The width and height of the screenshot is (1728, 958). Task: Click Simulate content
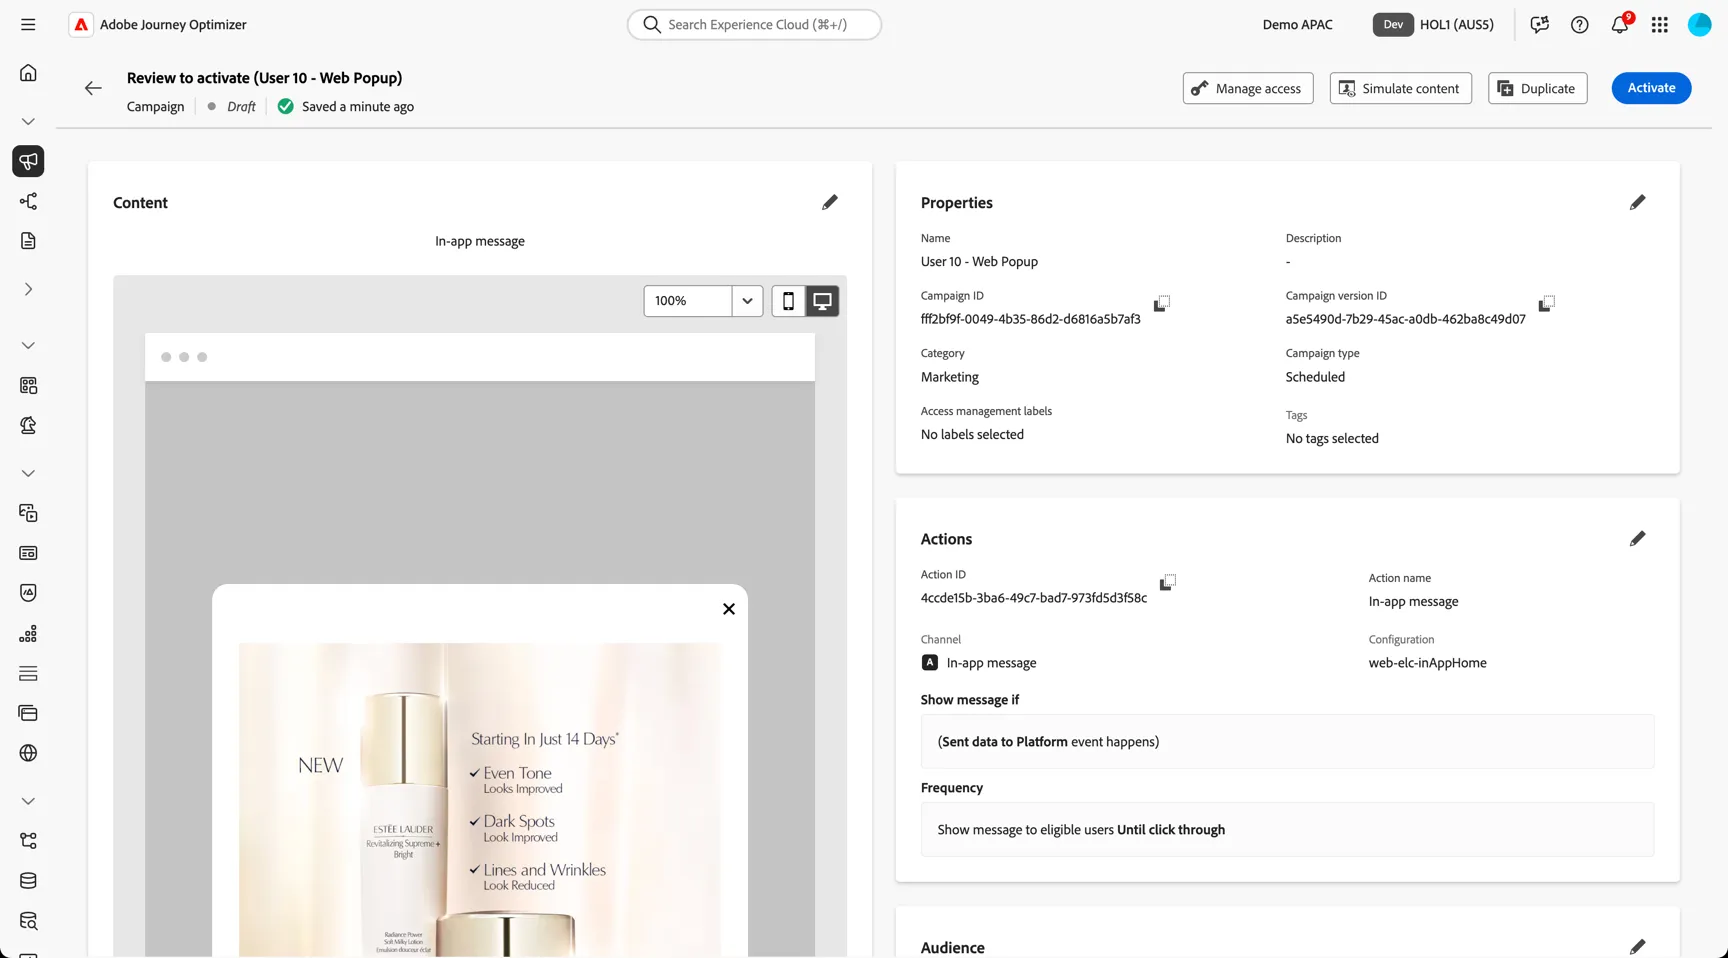1400,88
